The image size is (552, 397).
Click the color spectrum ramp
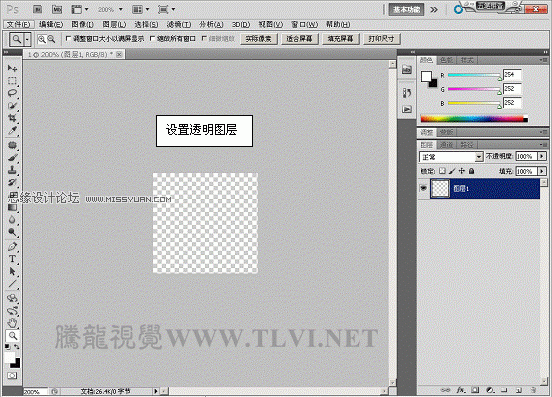click(474, 119)
